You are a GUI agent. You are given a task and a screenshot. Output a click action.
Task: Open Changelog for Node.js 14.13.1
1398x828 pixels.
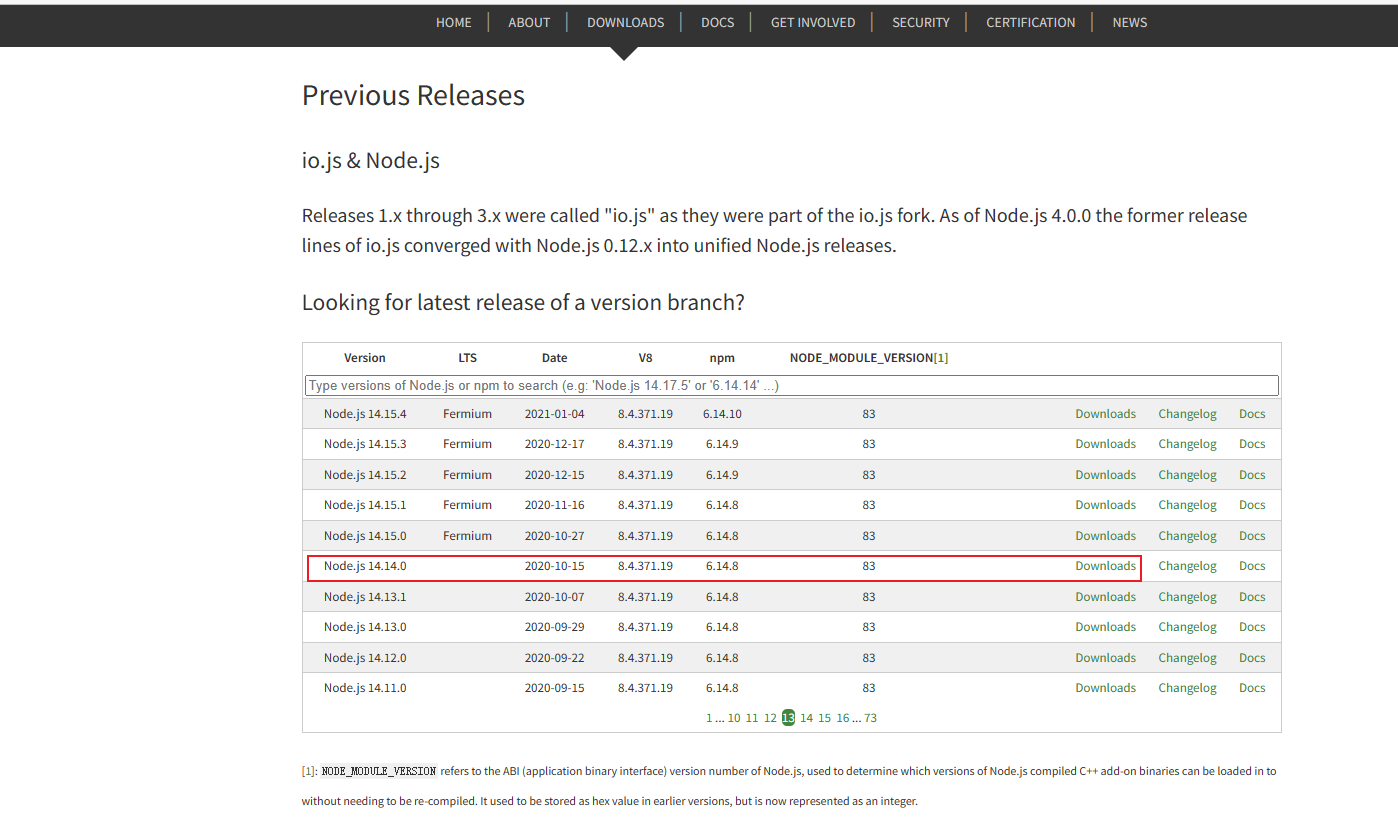point(1187,597)
